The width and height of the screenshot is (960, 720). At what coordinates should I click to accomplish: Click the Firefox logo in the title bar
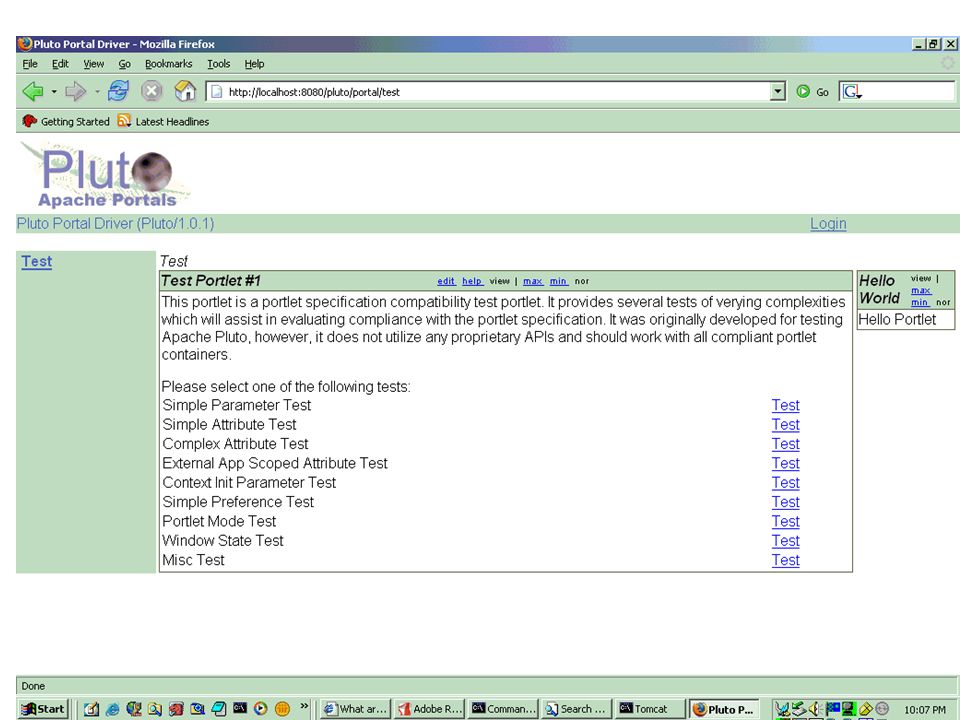pyautogui.click(x=25, y=44)
